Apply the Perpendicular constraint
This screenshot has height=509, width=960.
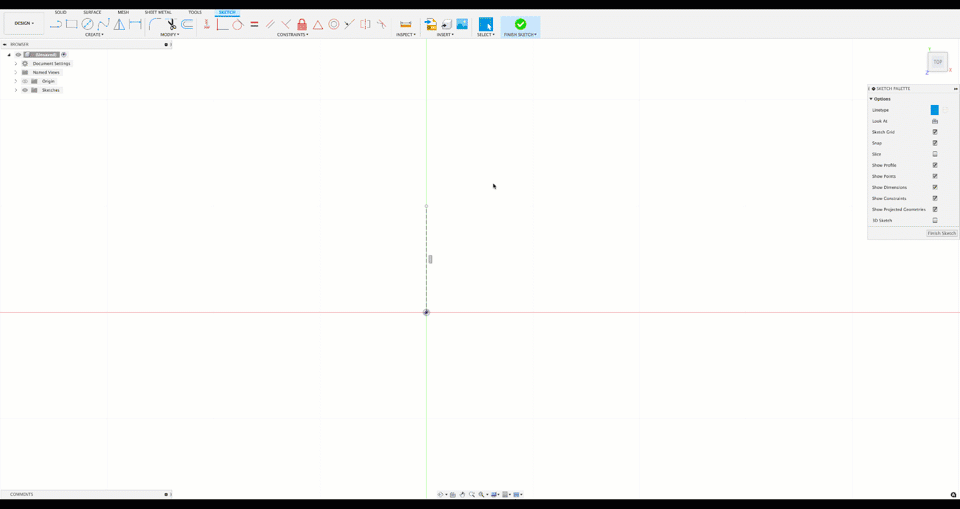286,25
